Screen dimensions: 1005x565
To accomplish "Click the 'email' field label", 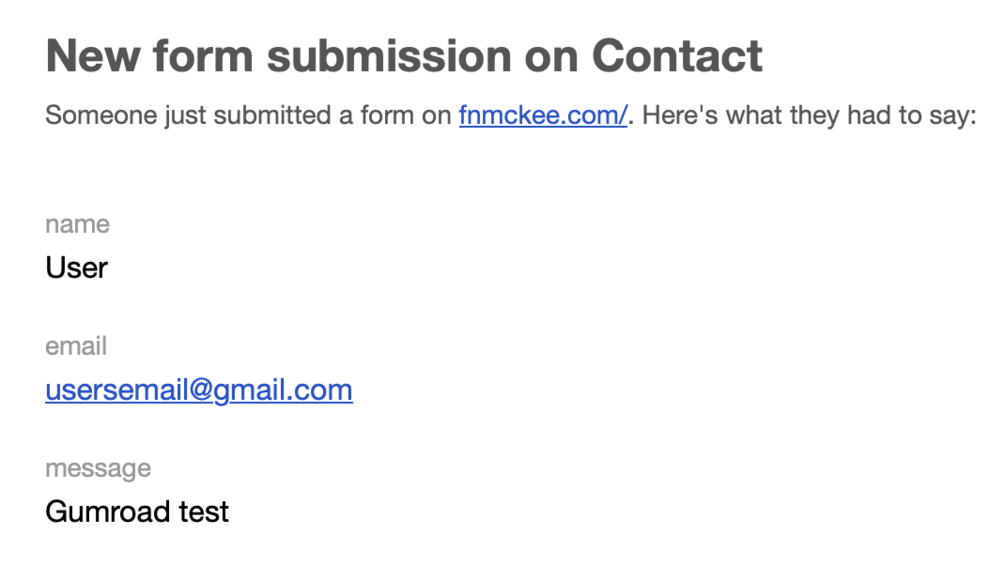I will click(76, 346).
